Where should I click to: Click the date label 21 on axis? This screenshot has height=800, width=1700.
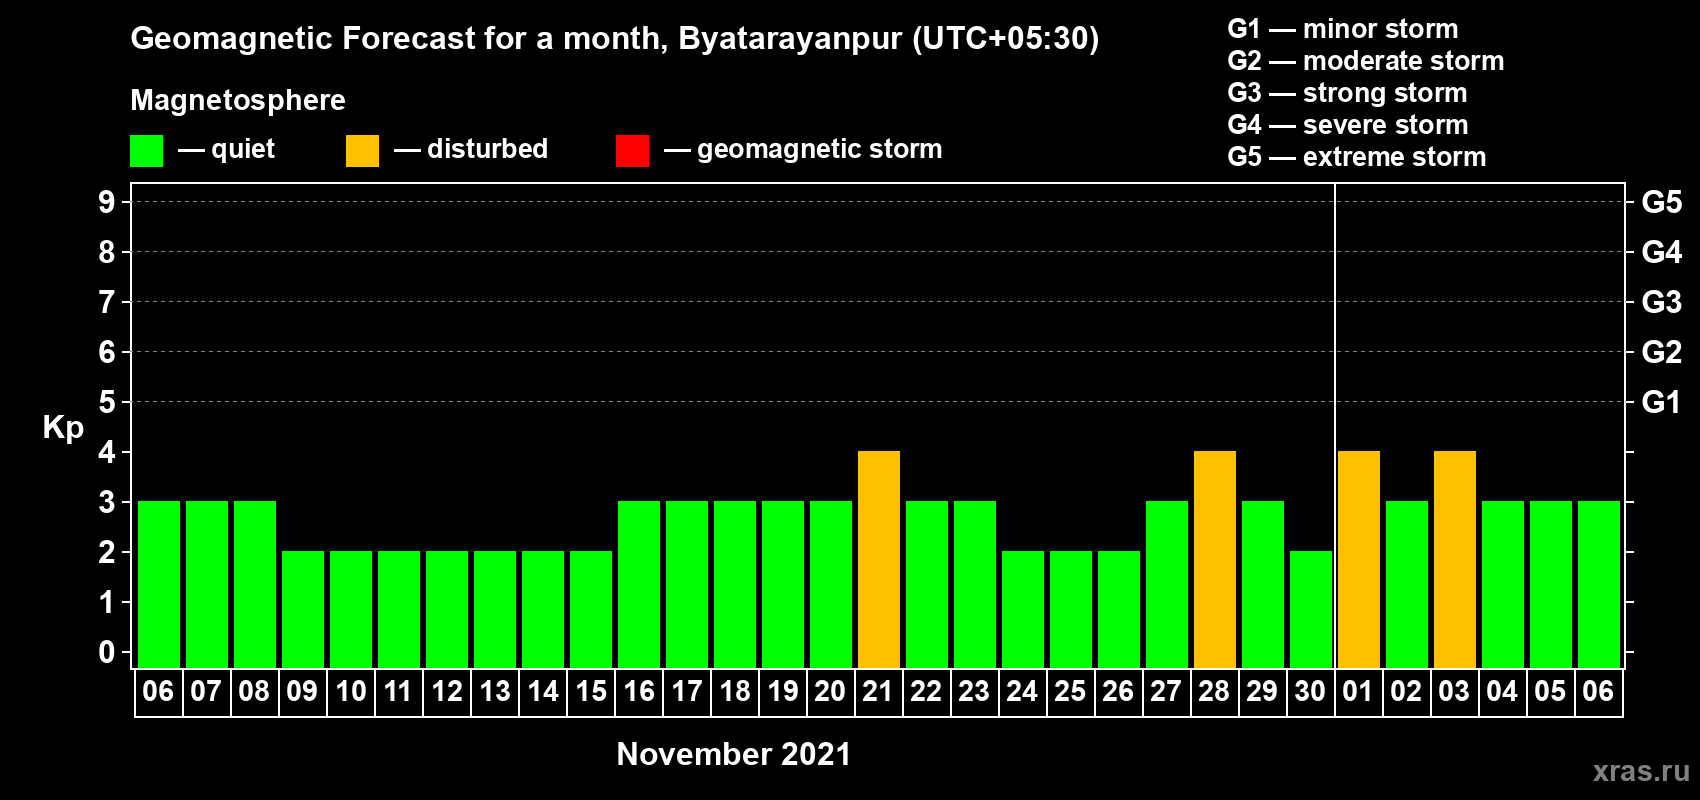(x=878, y=691)
